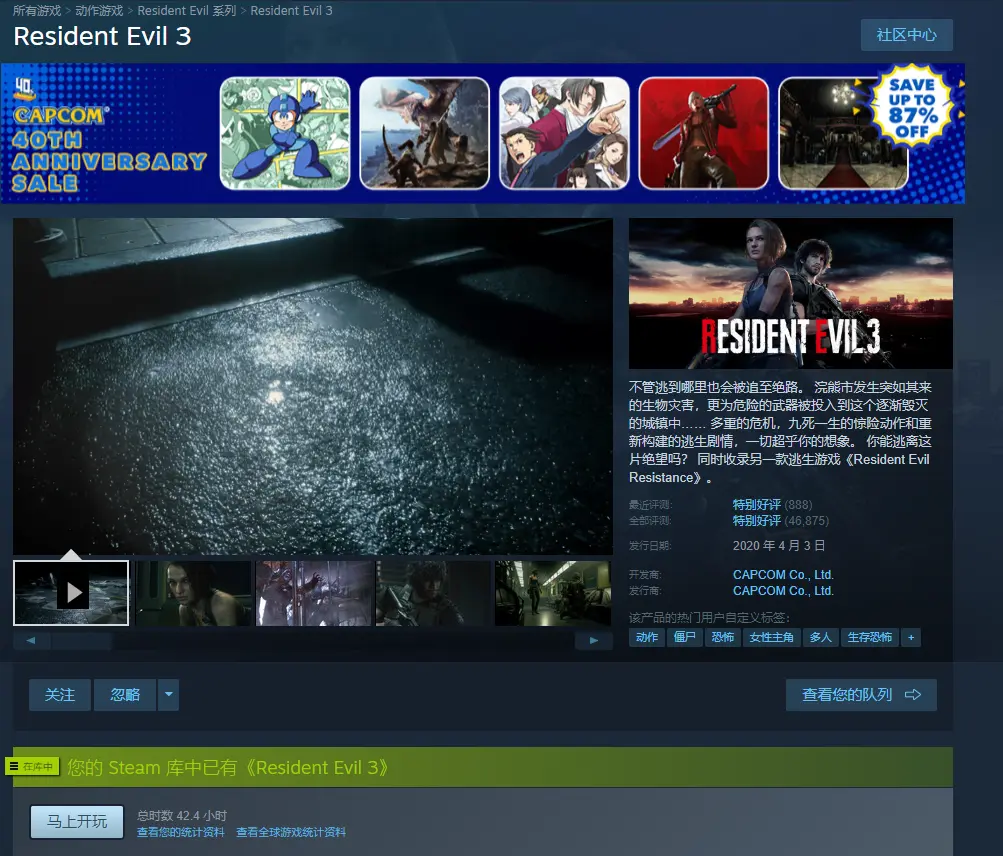Open publisher CAPCOM Co., Ltd. link
Image resolution: width=1003 pixels, height=856 pixels.
[x=783, y=590]
